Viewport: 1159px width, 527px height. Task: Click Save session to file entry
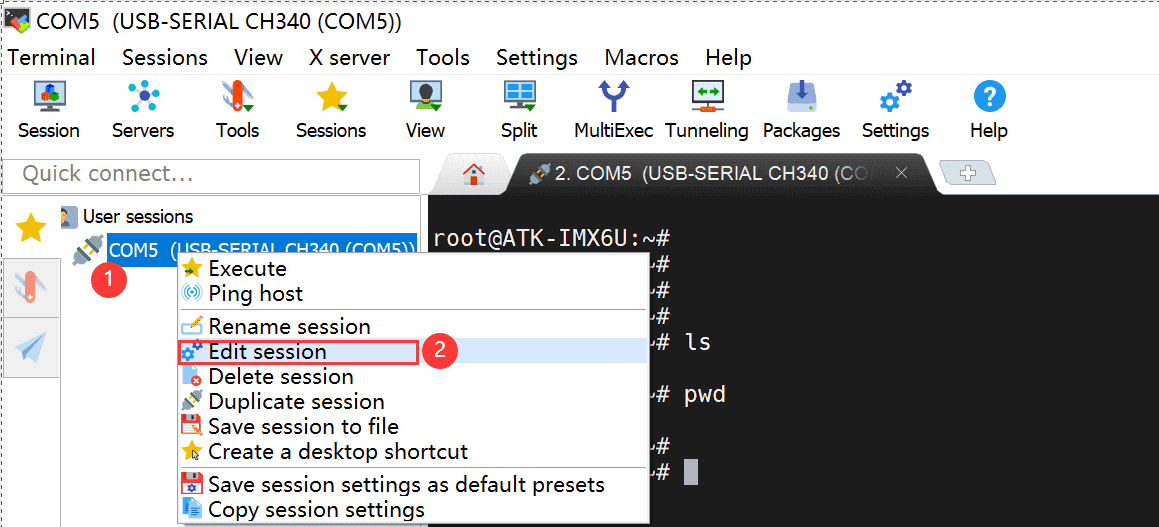point(303,427)
